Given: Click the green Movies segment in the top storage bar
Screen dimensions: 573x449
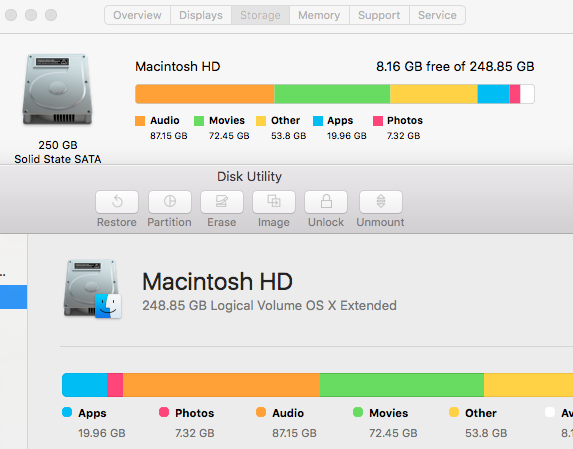Looking at the screenshot, I should pyautogui.click(x=332, y=94).
